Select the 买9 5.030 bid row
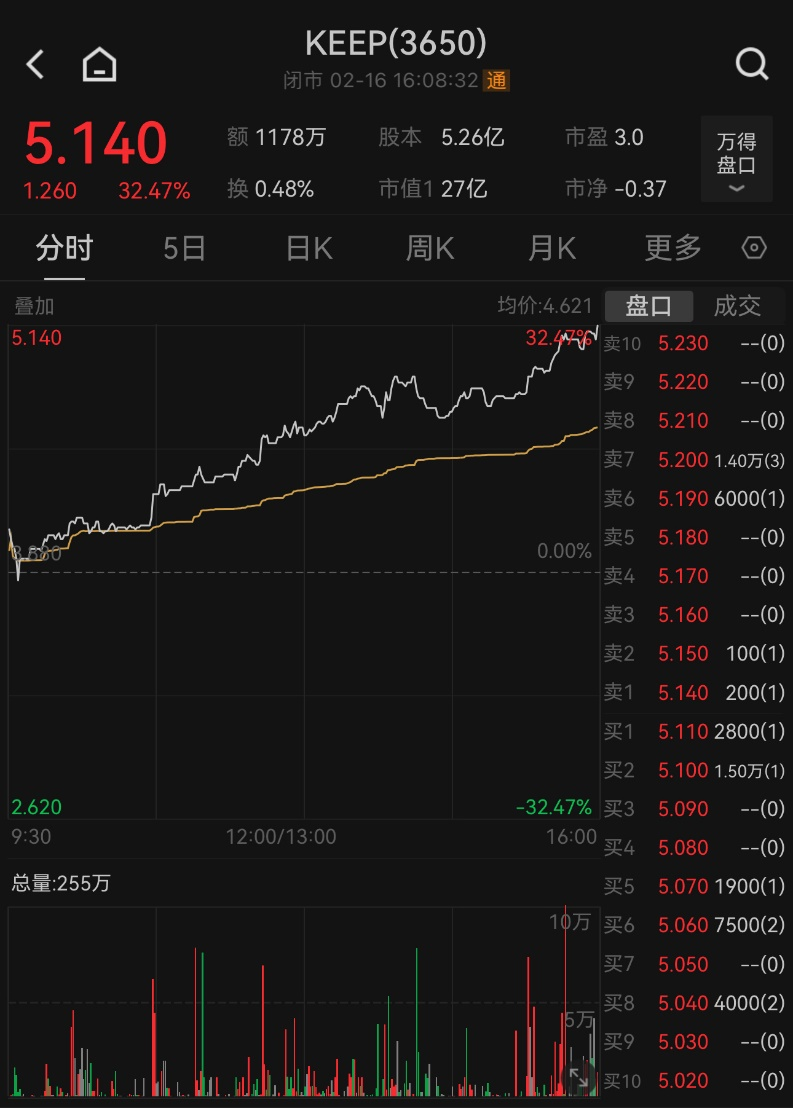793x1108 pixels. 694,1042
